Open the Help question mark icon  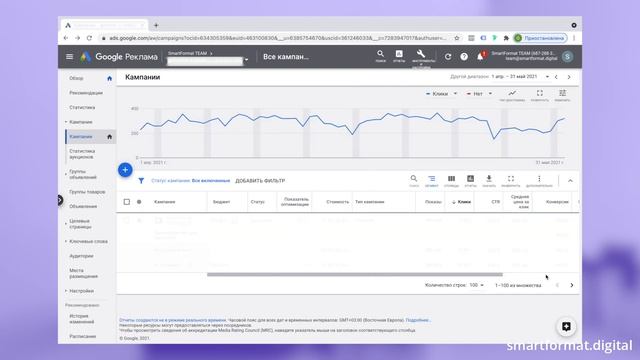pos(464,57)
